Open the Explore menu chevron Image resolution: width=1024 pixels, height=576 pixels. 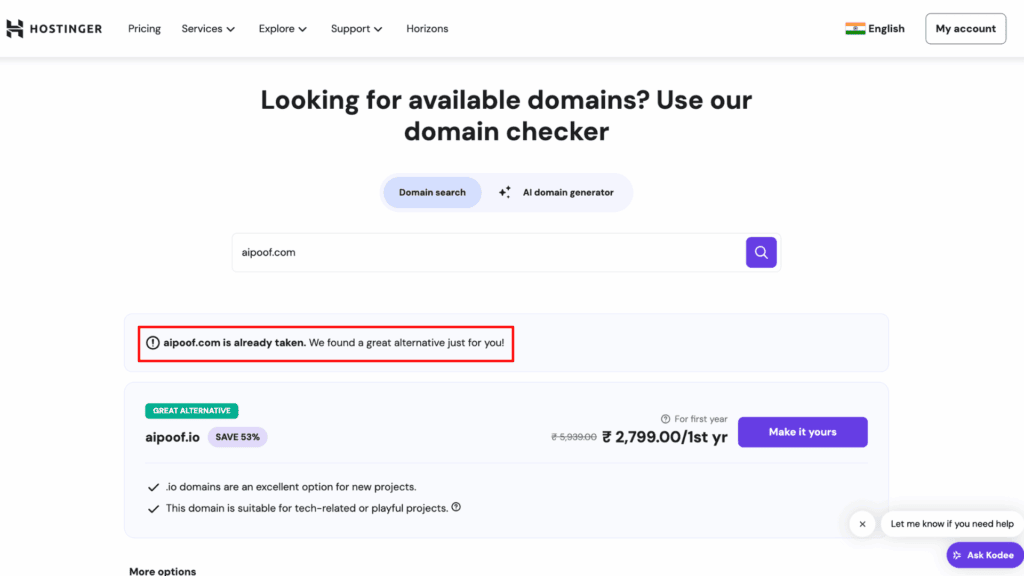(303, 28)
